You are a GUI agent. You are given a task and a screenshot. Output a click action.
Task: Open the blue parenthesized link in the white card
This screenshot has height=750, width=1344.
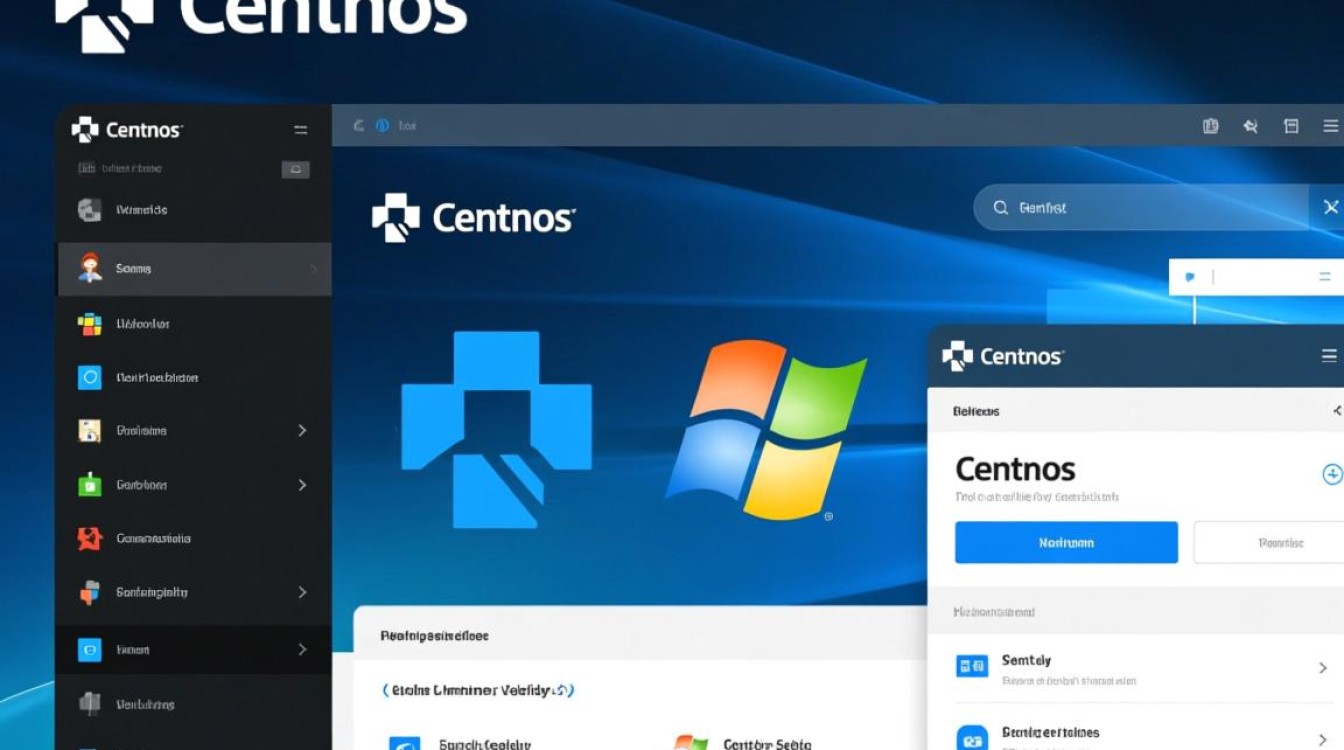point(479,690)
